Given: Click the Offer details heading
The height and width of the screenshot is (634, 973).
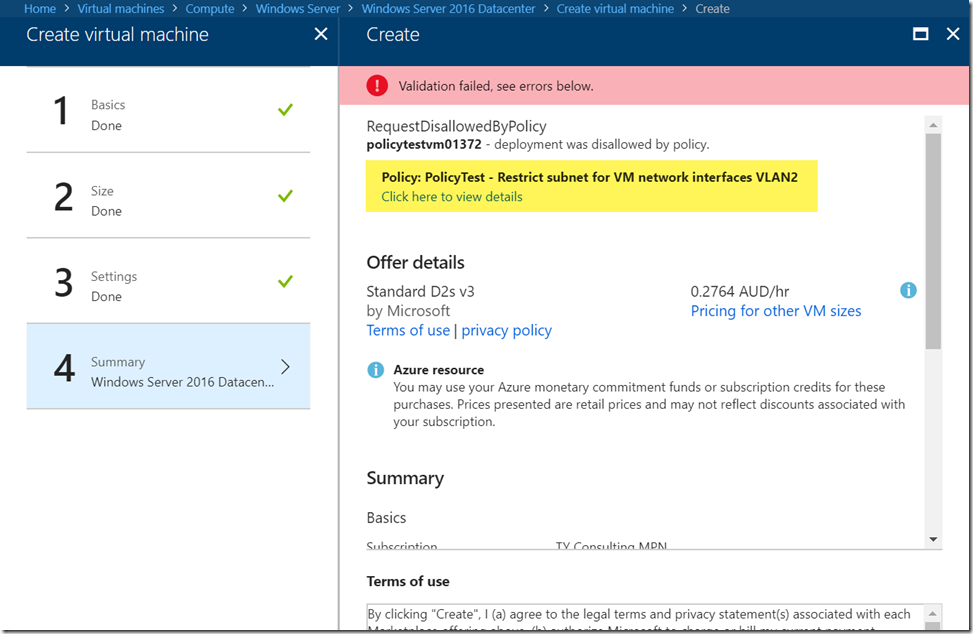Looking at the screenshot, I should pos(415,262).
